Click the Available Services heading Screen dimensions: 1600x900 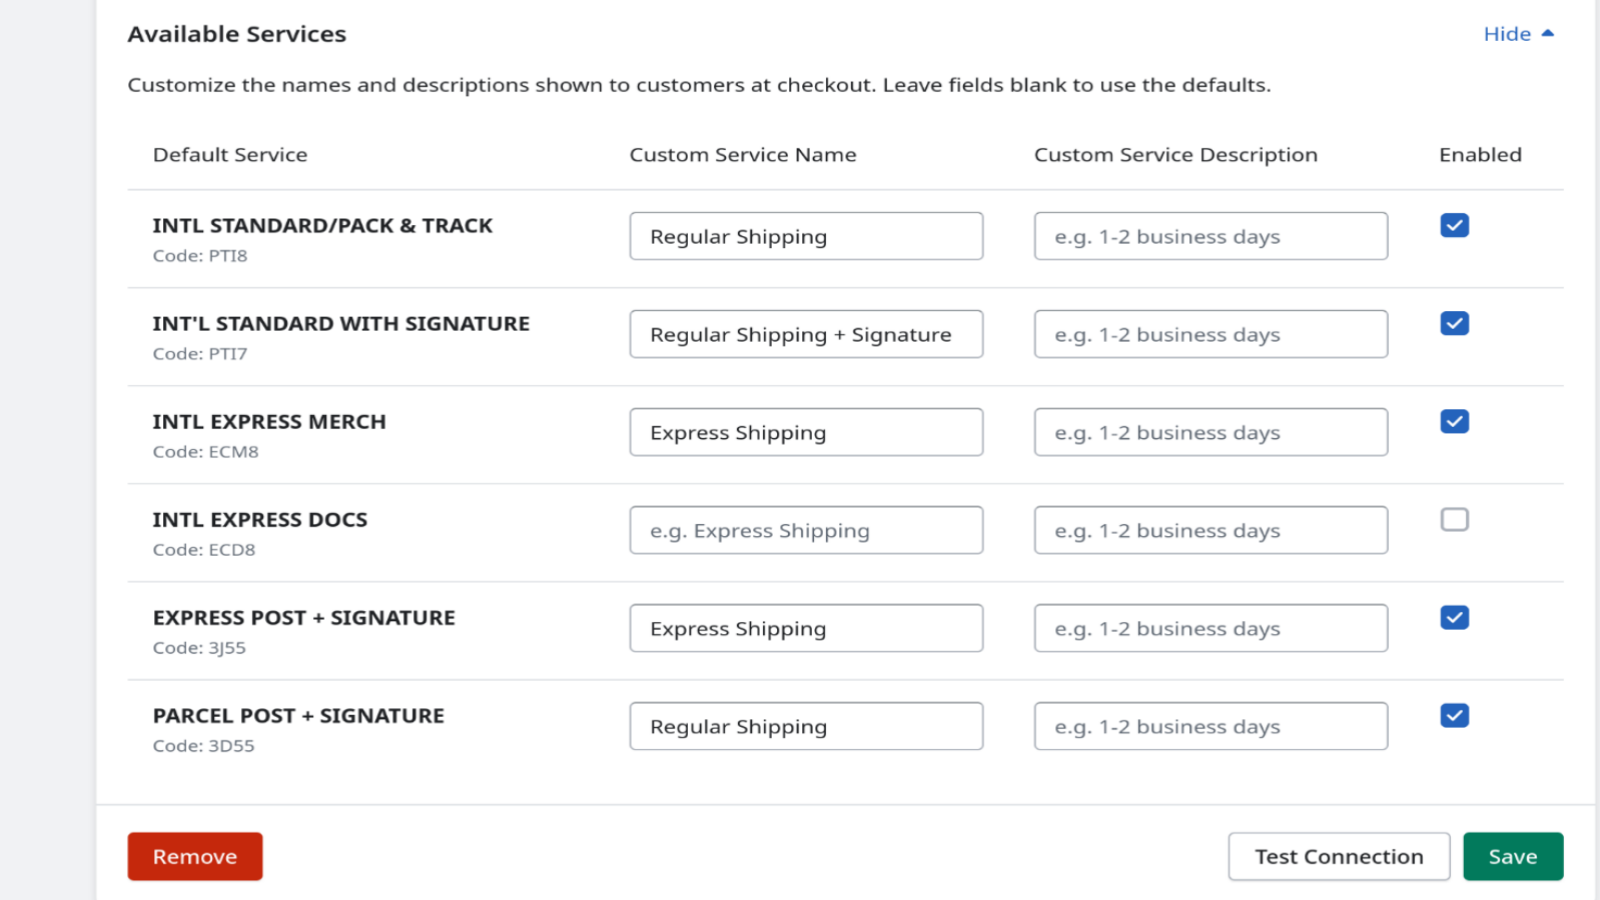[236, 33]
